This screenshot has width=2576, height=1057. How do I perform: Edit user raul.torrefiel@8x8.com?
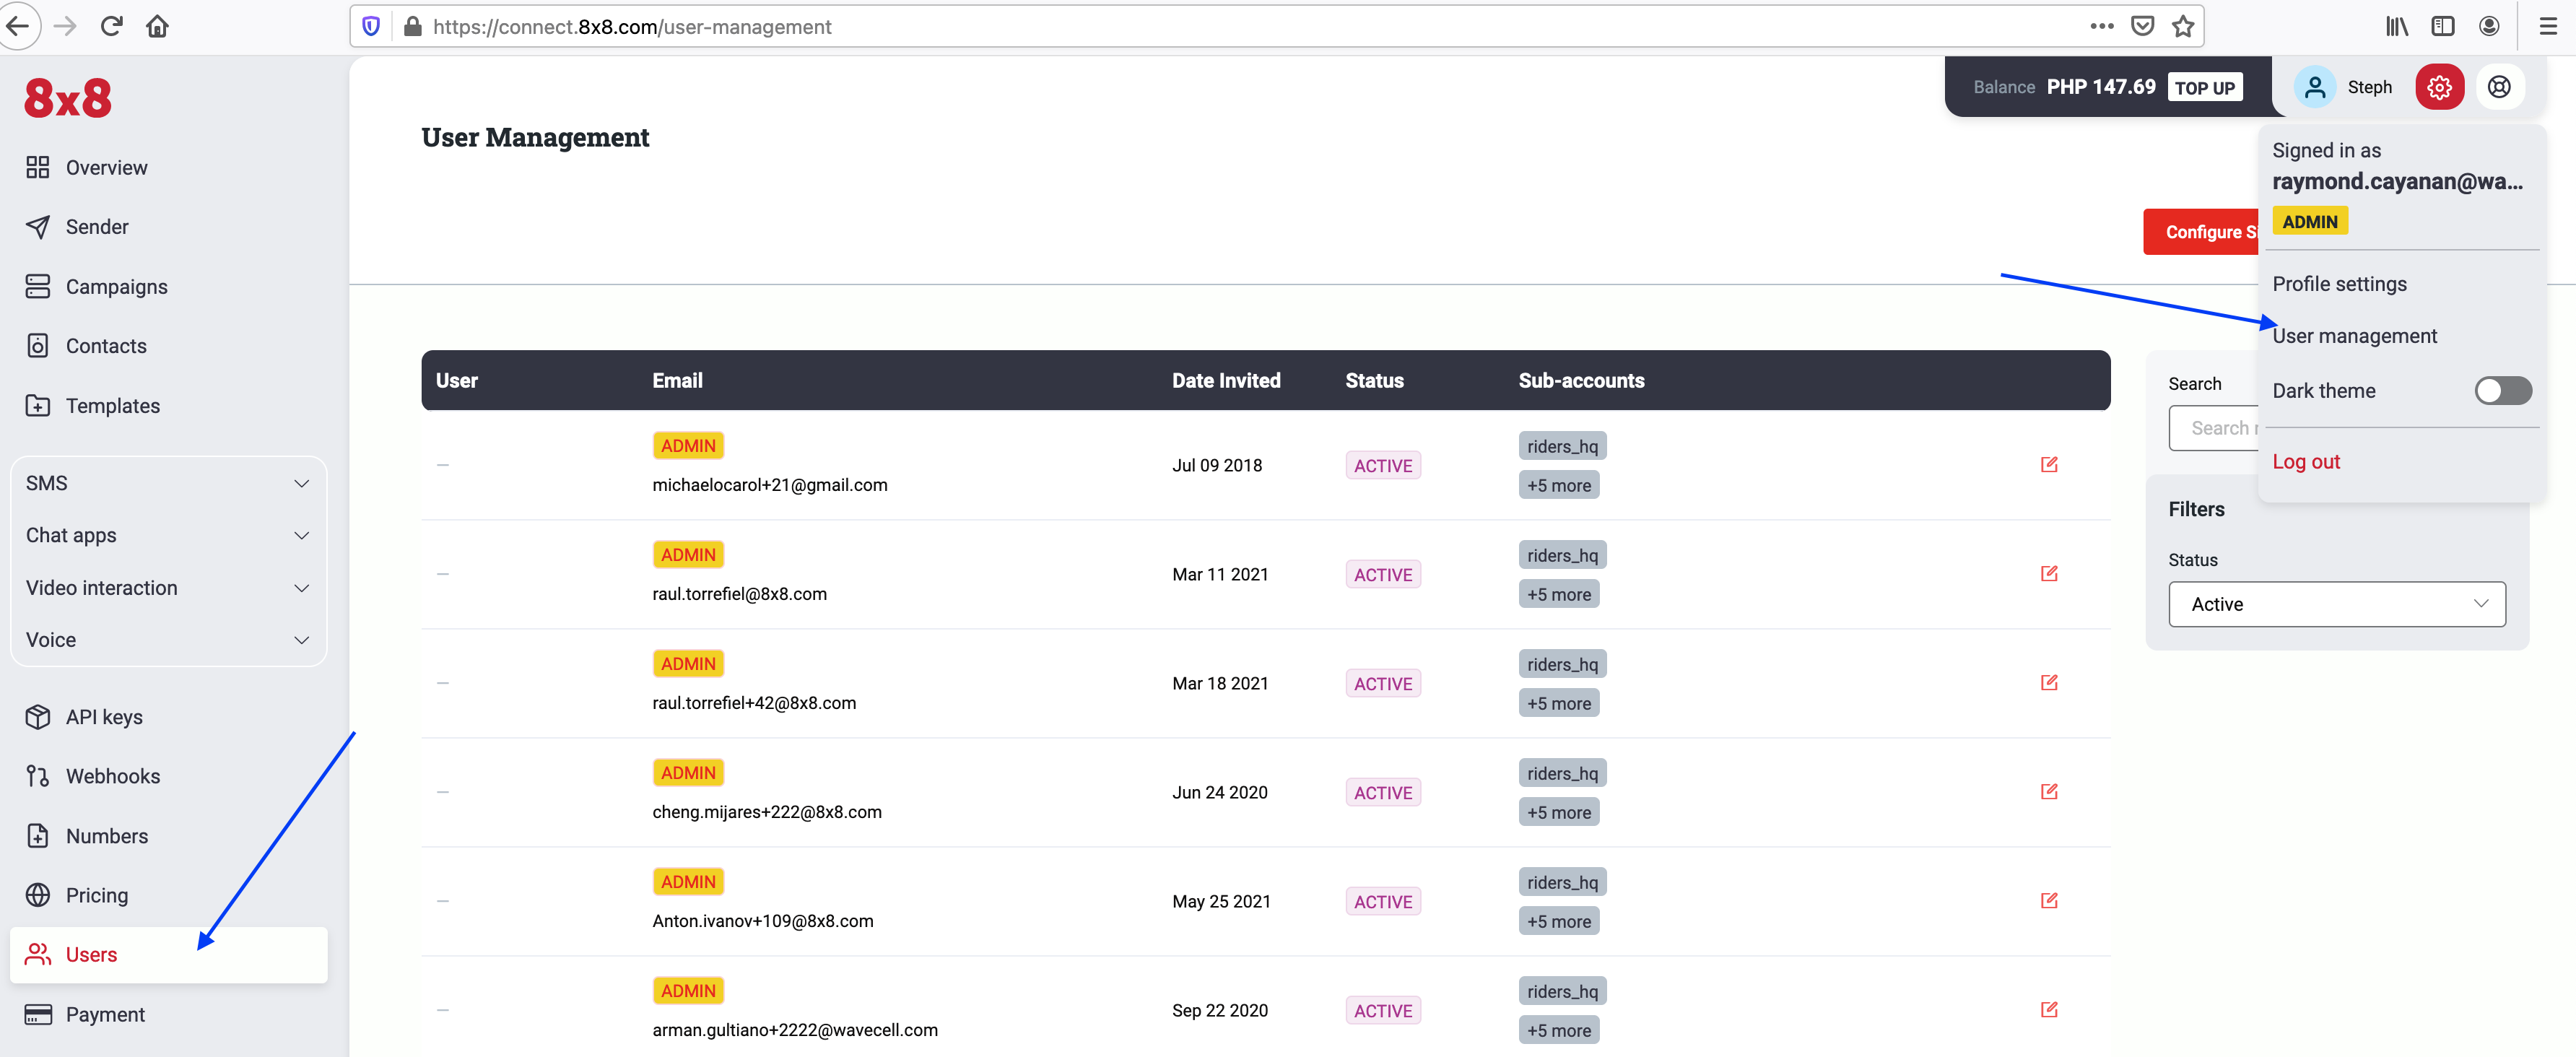click(x=2049, y=573)
